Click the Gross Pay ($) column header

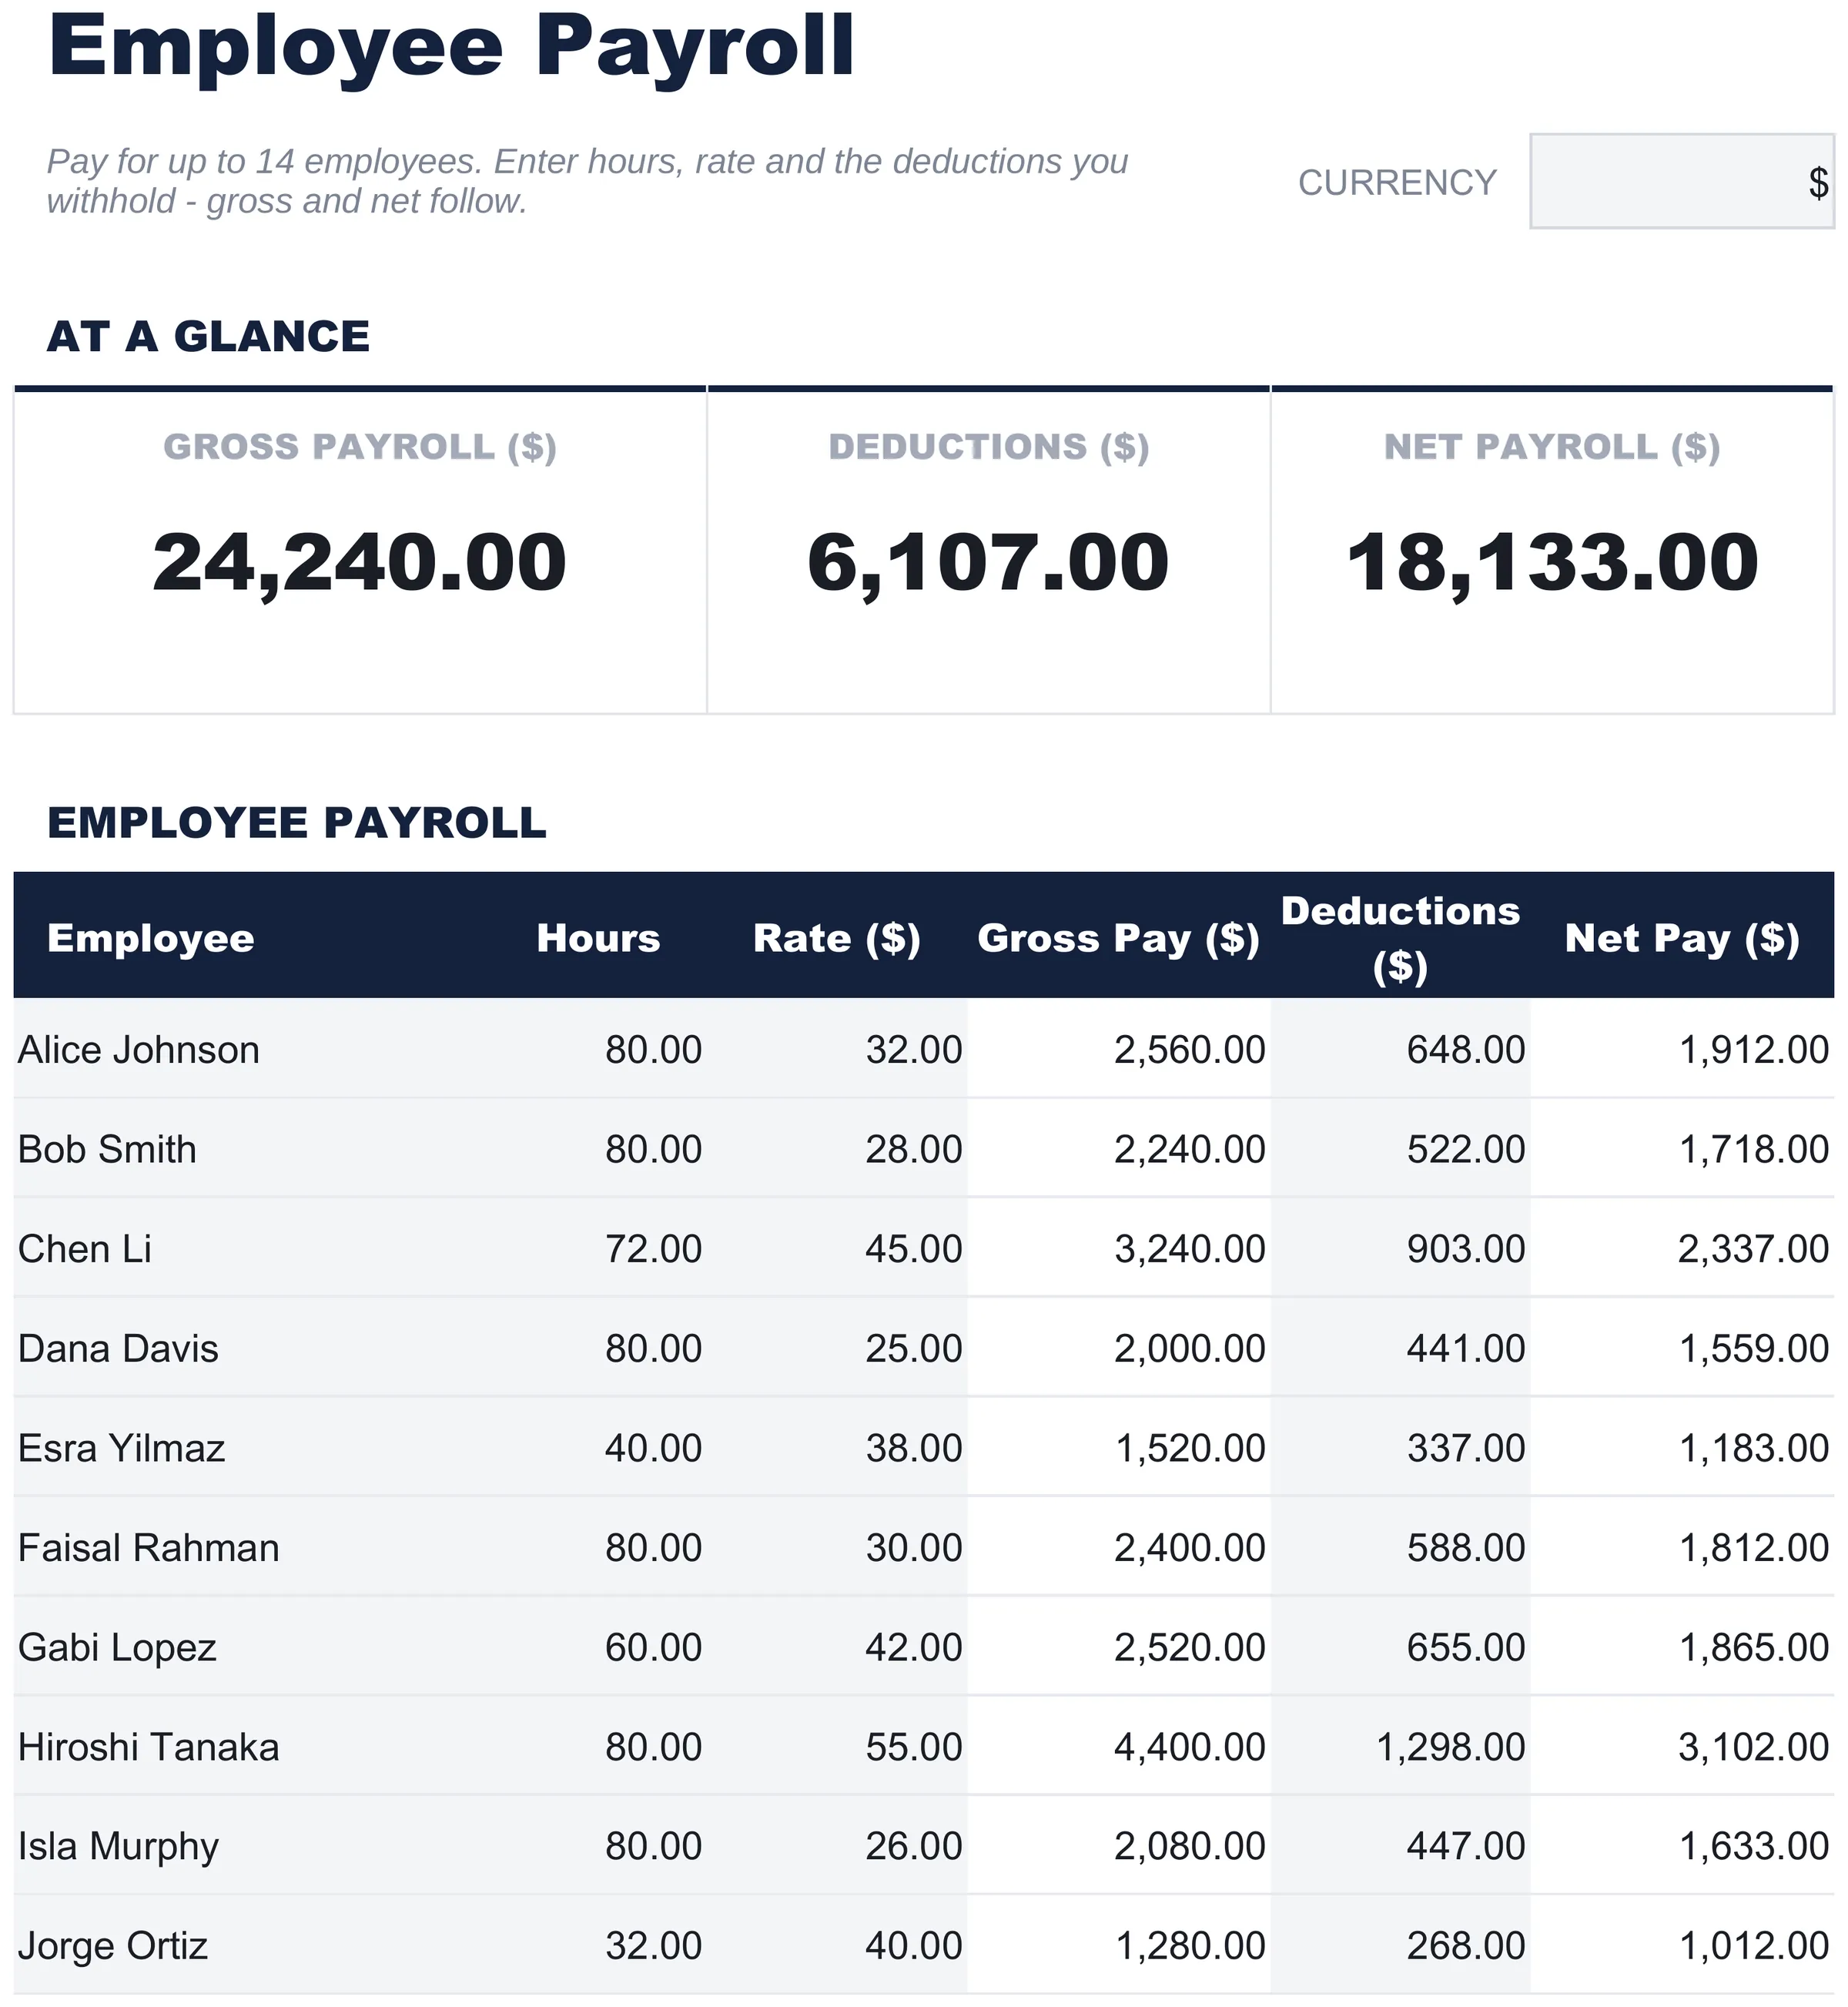click(x=1118, y=938)
